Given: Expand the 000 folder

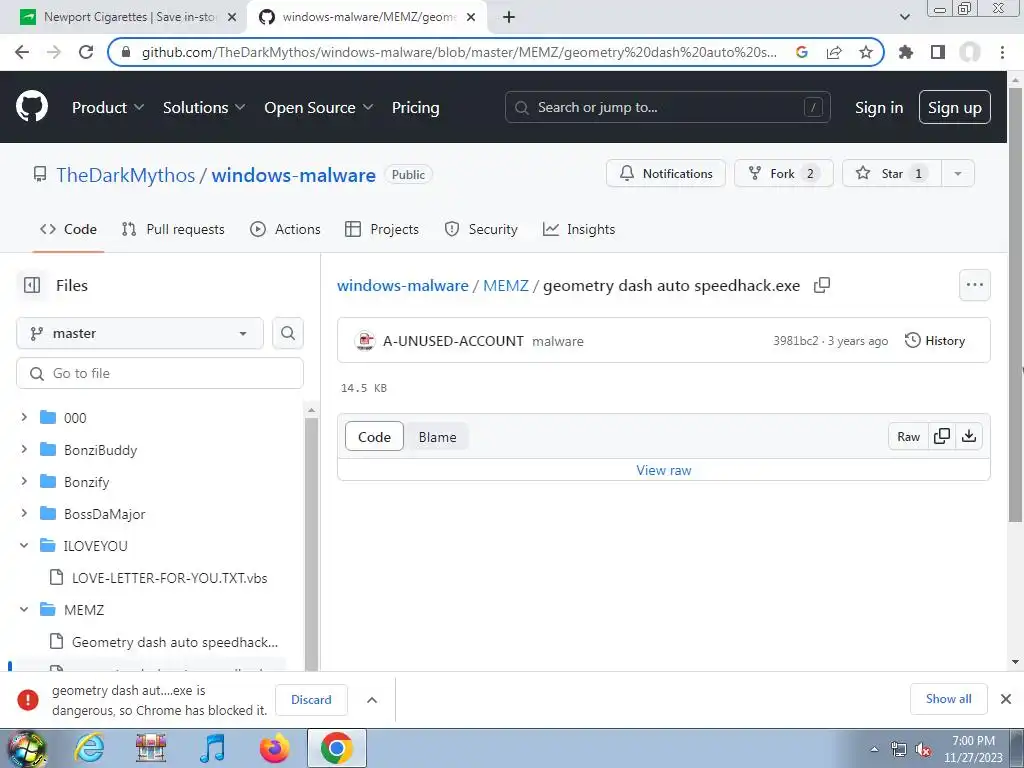Looking at the screenshot, I should click(x=24, y=417).
